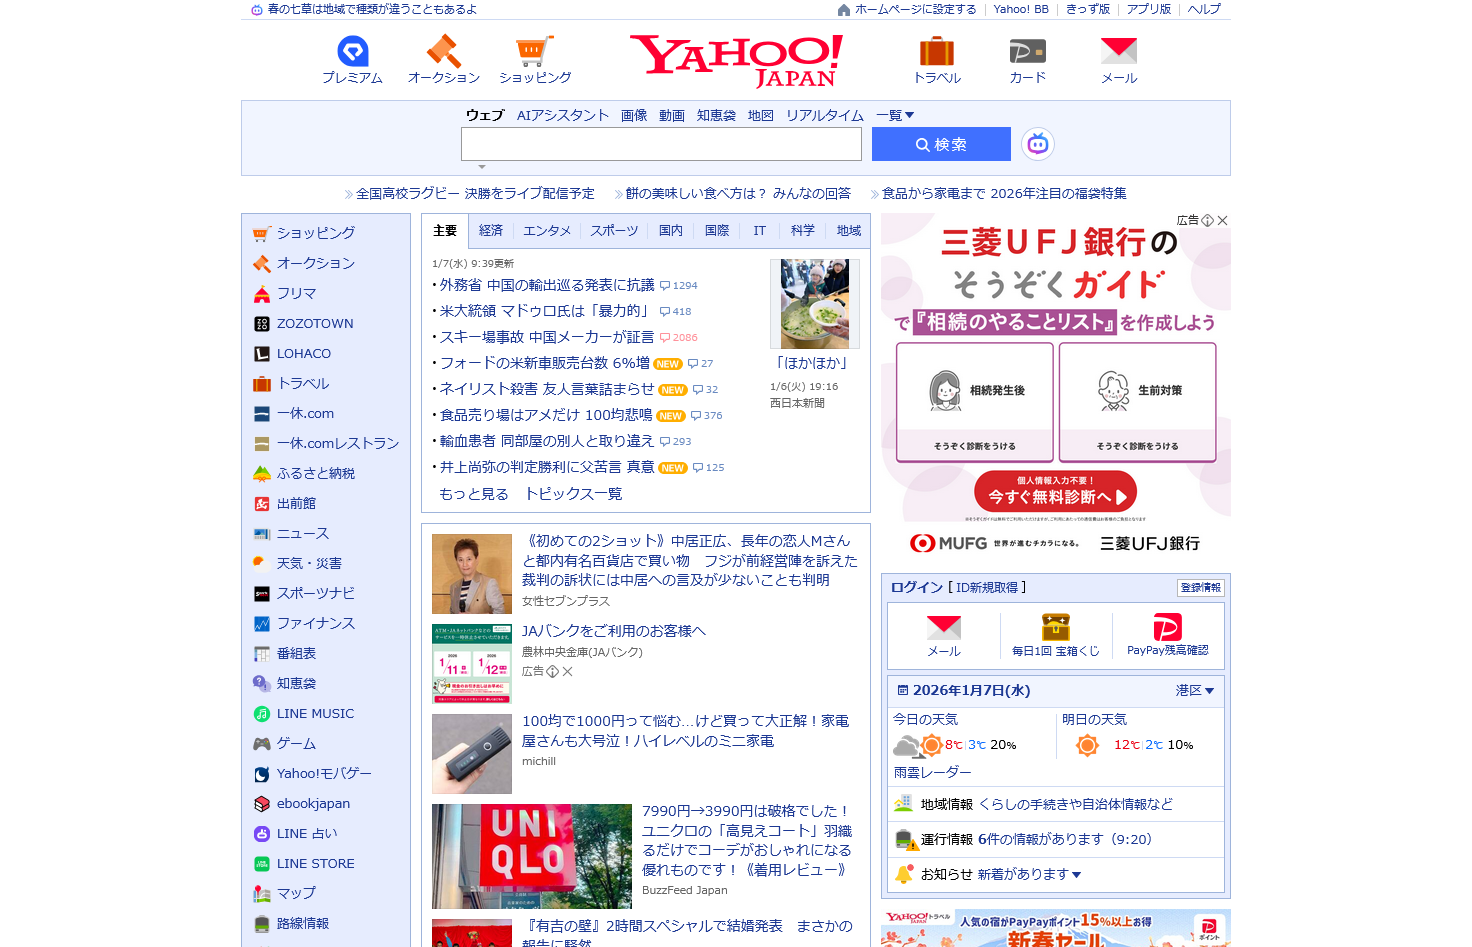Open the もっと見る news link
The image size is (1472, 947).
click(x=474, y=494)
